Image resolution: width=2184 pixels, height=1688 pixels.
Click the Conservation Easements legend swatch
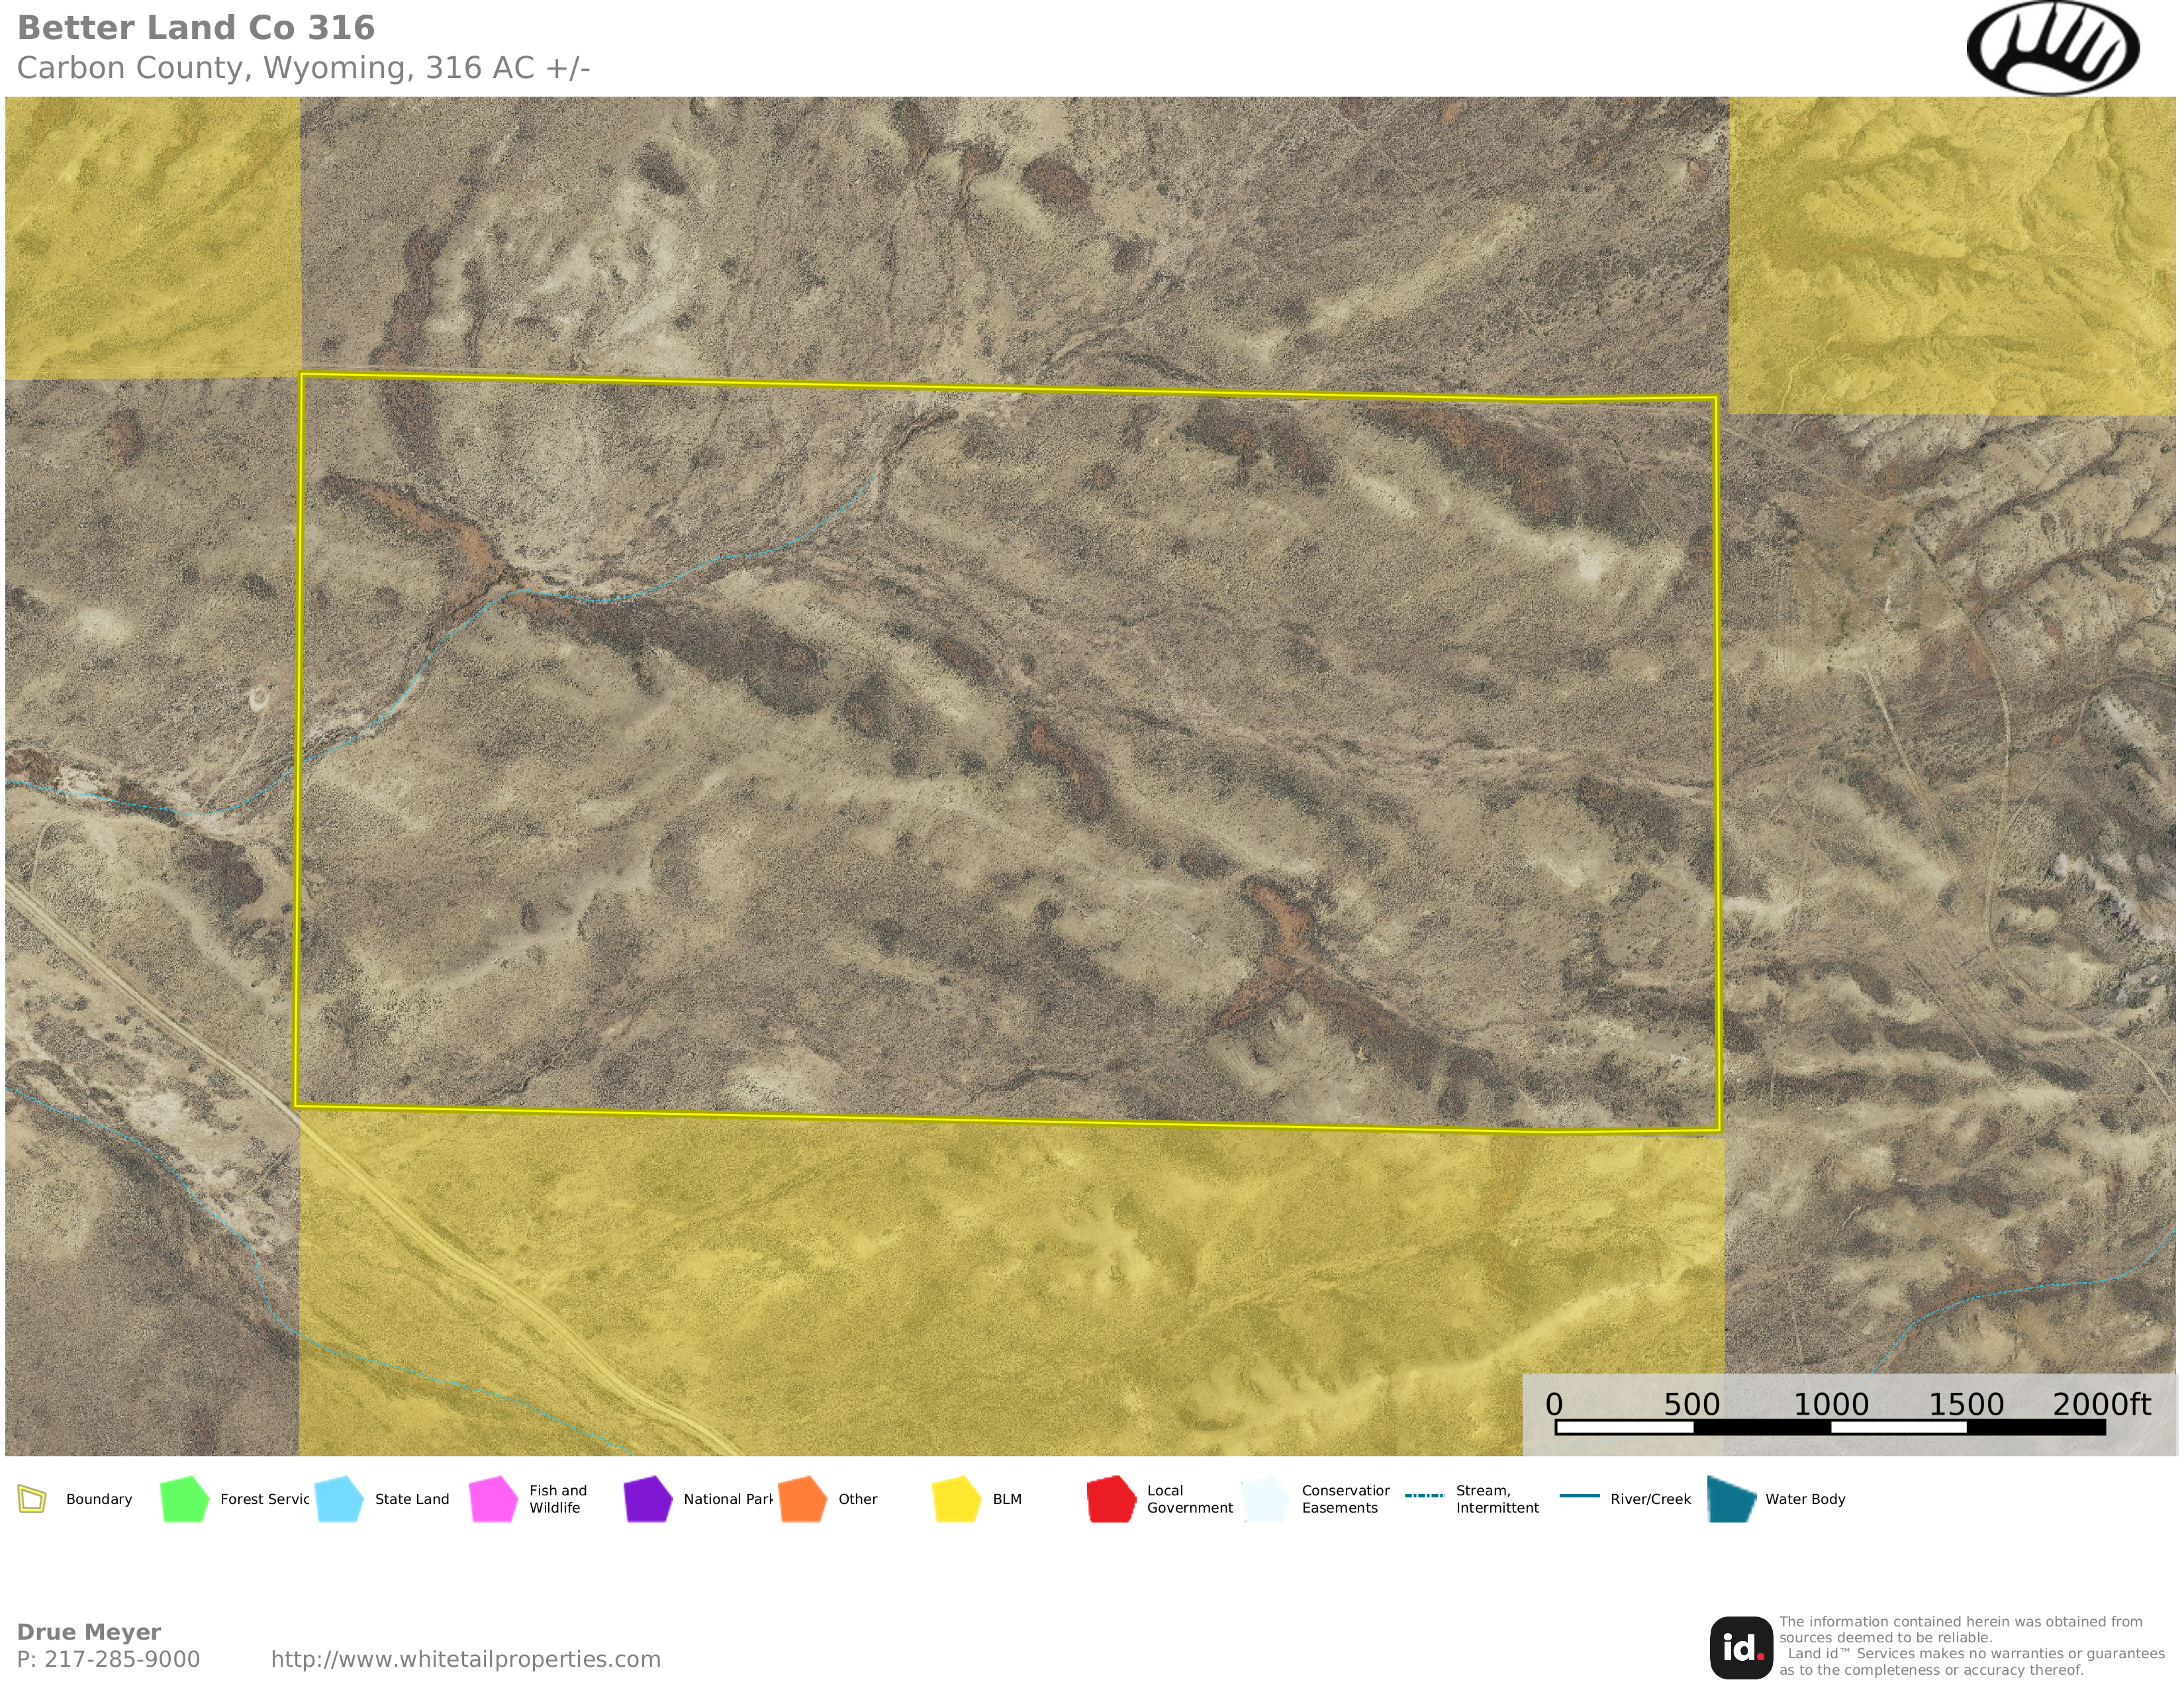coord(1266,1499)
